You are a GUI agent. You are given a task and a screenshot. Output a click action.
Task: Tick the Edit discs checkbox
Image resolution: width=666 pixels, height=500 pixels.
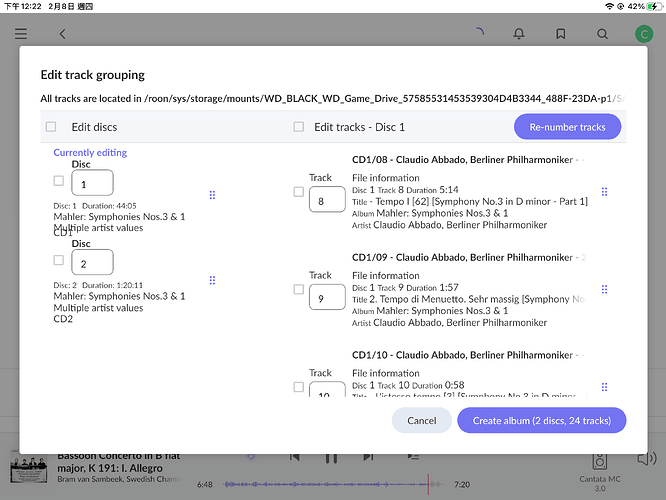click(51, 127)
